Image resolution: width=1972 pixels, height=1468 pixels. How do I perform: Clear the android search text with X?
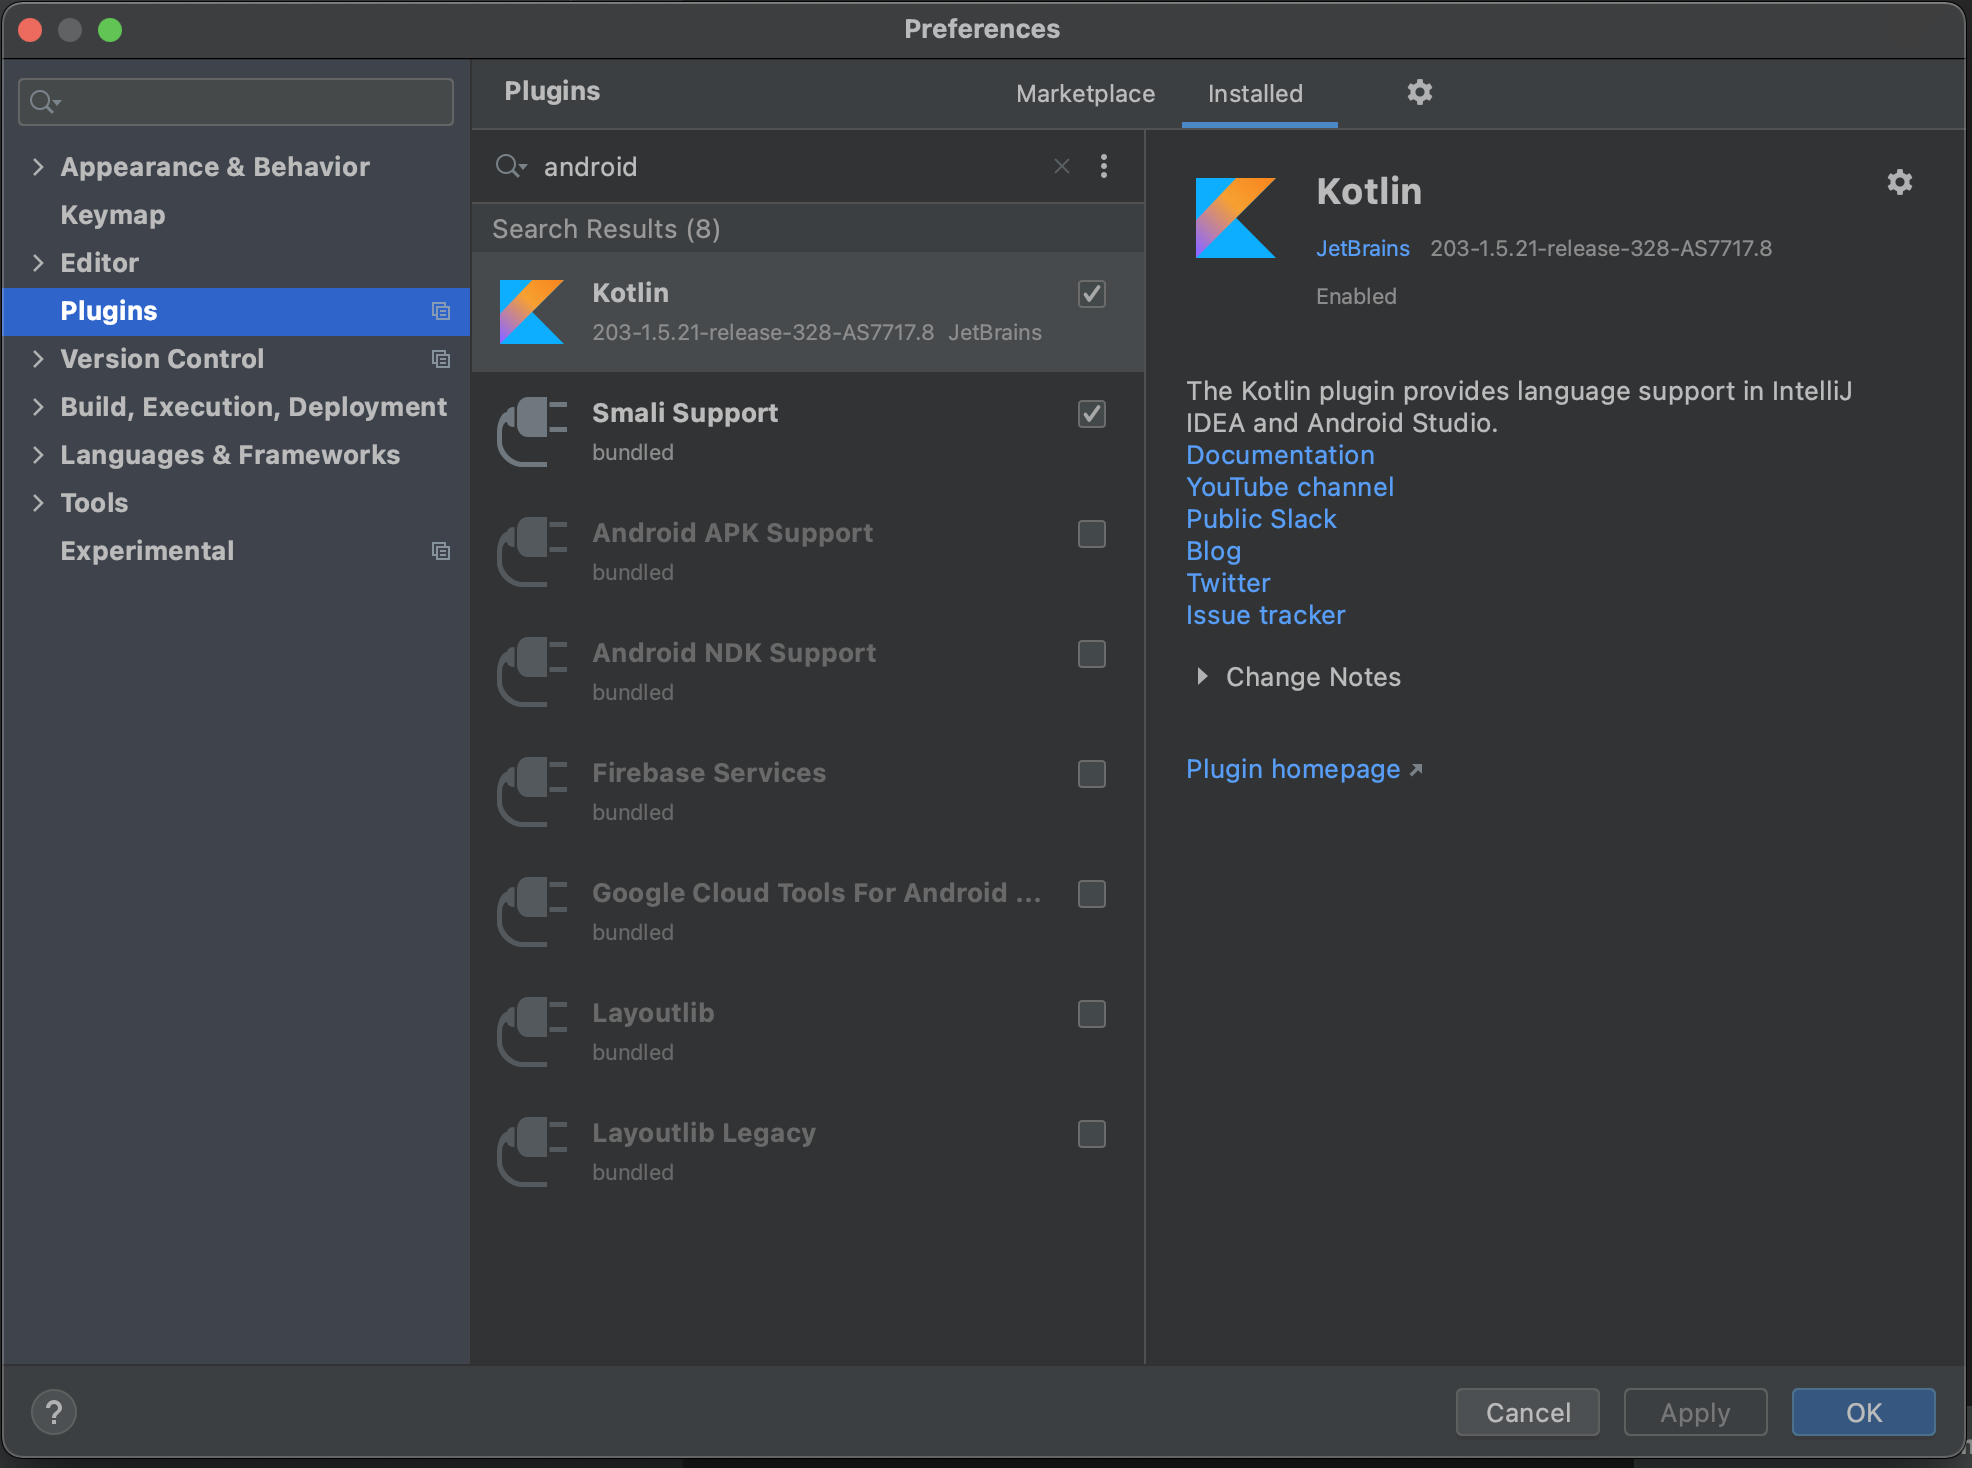(1061, 166)
